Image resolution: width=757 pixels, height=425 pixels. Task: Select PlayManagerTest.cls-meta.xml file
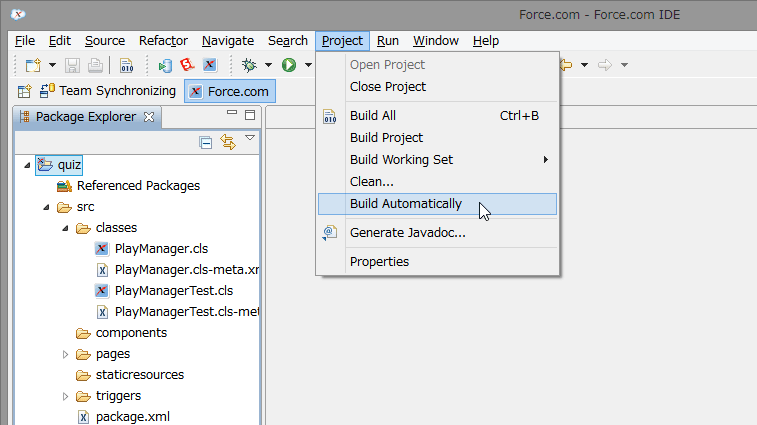click(177, 312)
